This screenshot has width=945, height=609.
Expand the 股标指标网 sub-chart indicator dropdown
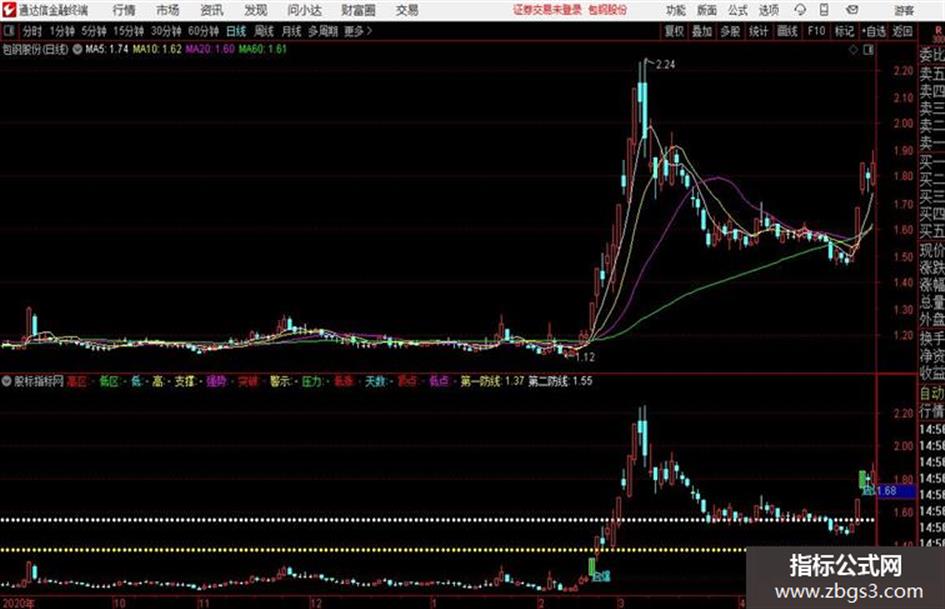point(7,381)
